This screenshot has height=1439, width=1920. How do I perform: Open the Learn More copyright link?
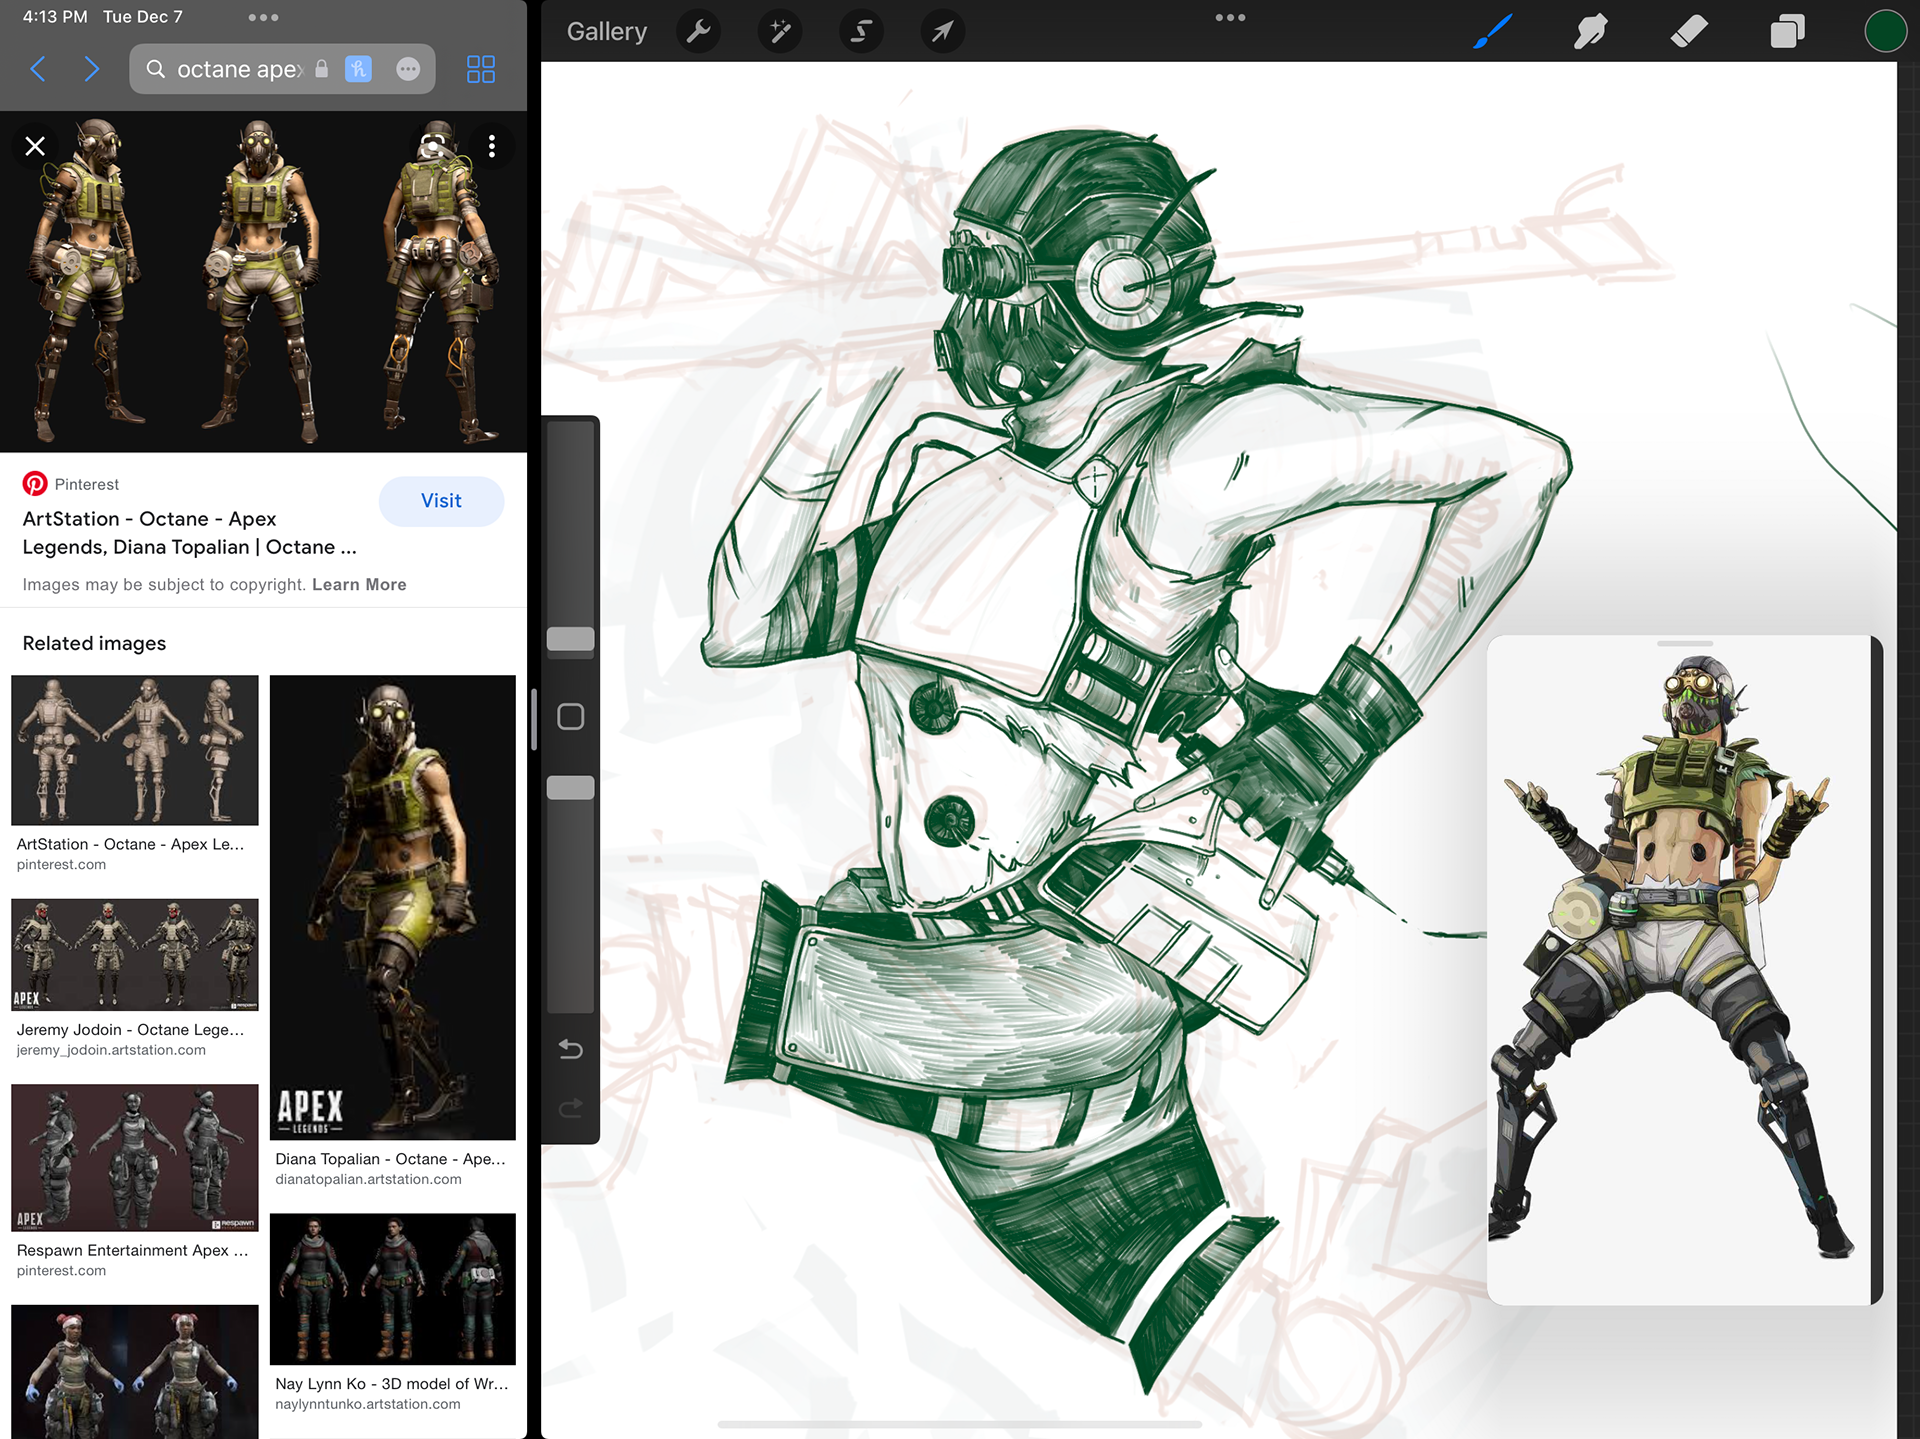point(359,585)
